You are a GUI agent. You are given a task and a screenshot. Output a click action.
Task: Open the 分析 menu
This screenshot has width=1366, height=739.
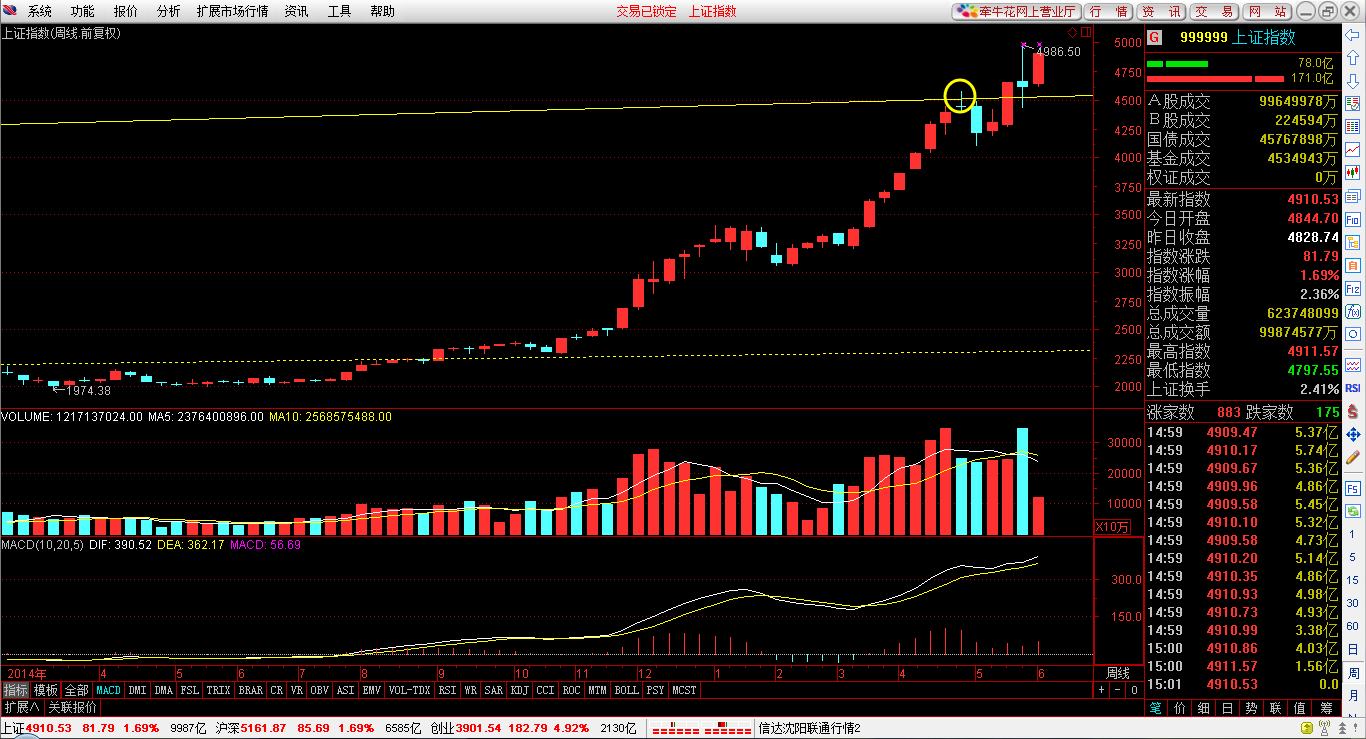pyautogui.click(x=169, y=11)
